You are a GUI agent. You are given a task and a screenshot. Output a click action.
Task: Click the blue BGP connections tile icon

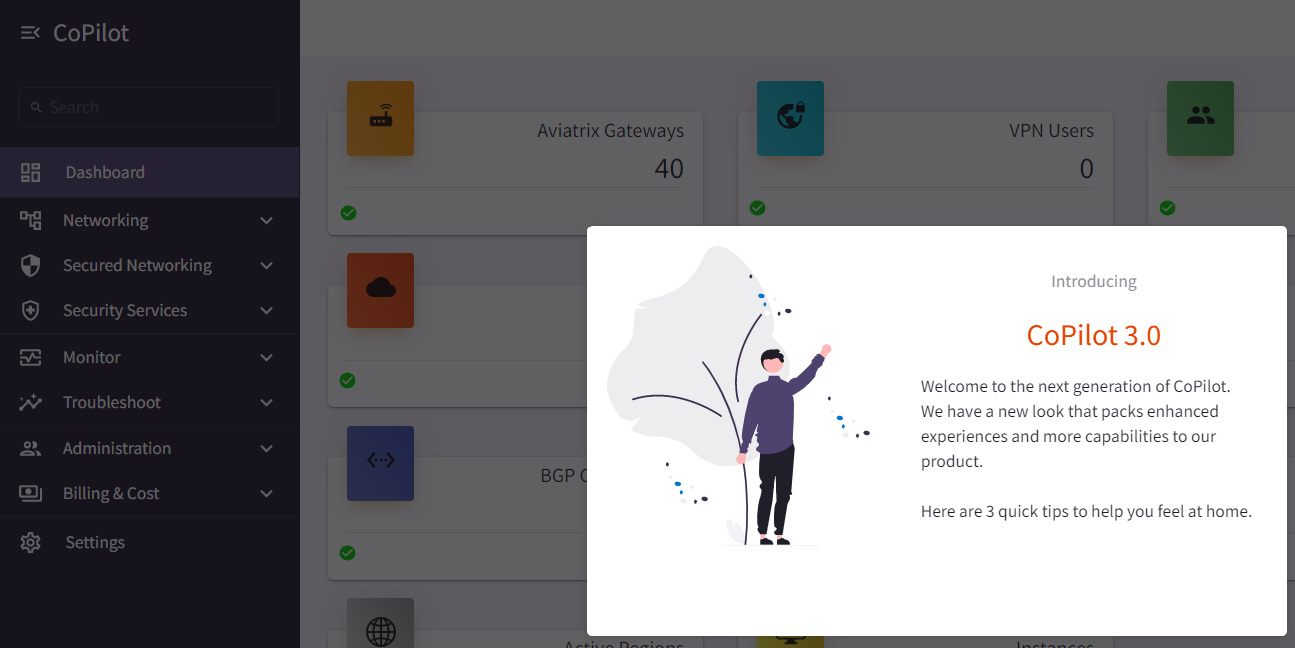click(380, 462)
